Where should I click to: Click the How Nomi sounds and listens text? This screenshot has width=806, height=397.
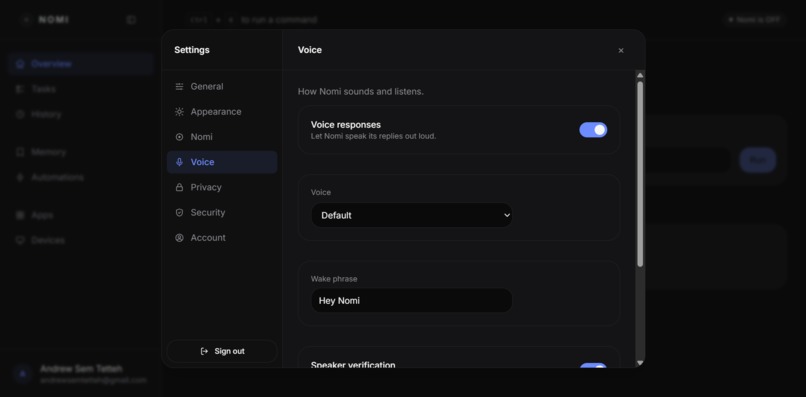point(361,92)
